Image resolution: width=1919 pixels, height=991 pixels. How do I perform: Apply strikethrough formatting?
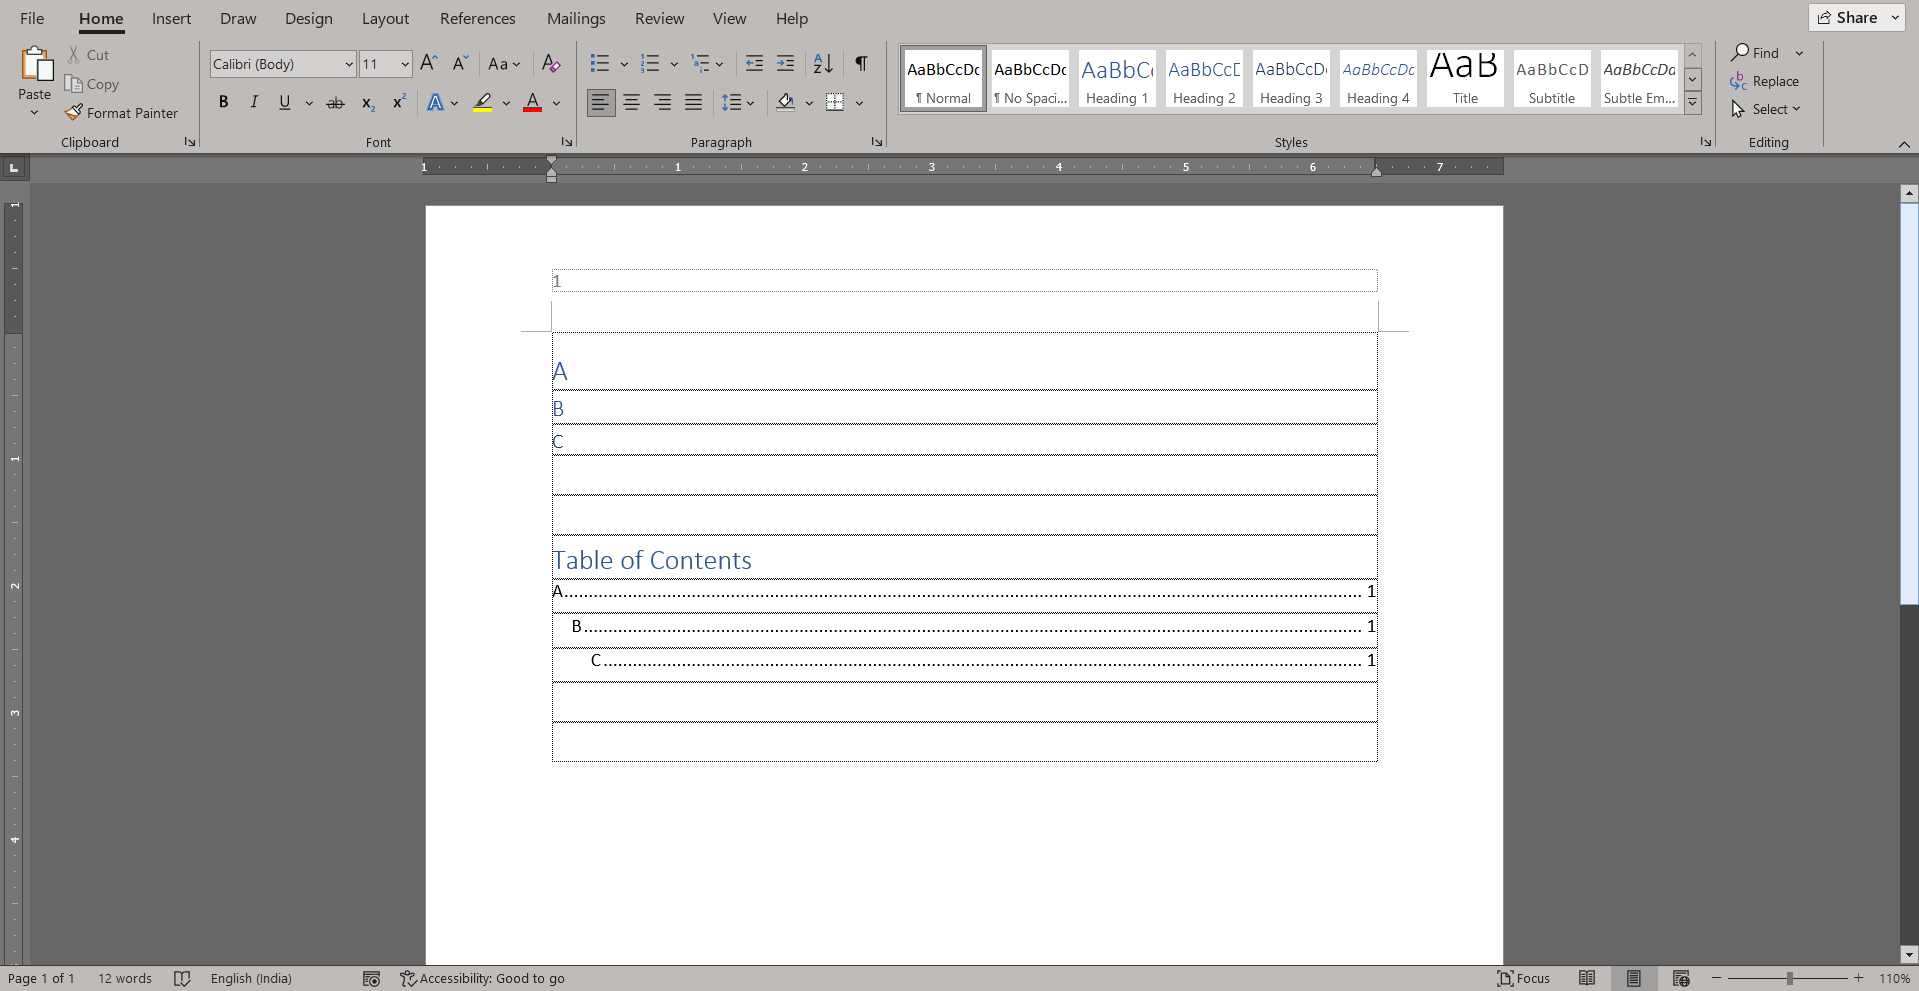[x=336, y=102]
